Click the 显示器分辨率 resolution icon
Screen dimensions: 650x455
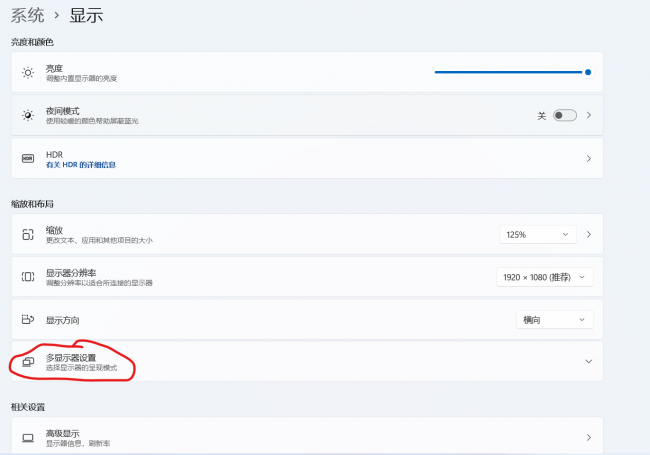click(28, 277)
